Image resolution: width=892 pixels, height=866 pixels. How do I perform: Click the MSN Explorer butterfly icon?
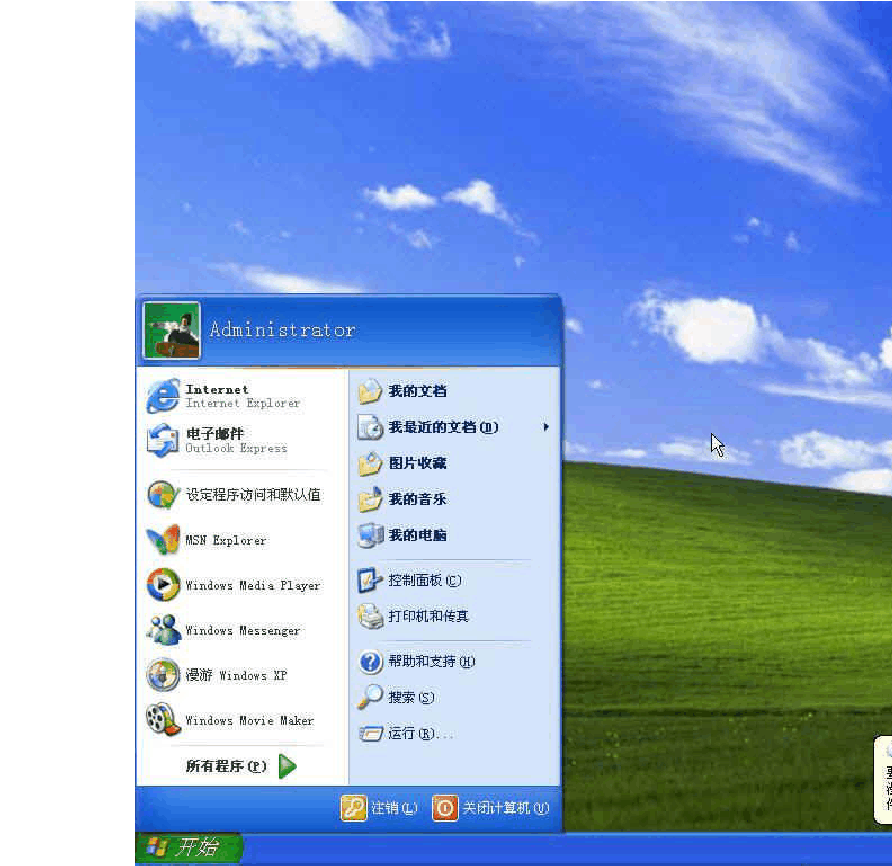tap(163, 539)
